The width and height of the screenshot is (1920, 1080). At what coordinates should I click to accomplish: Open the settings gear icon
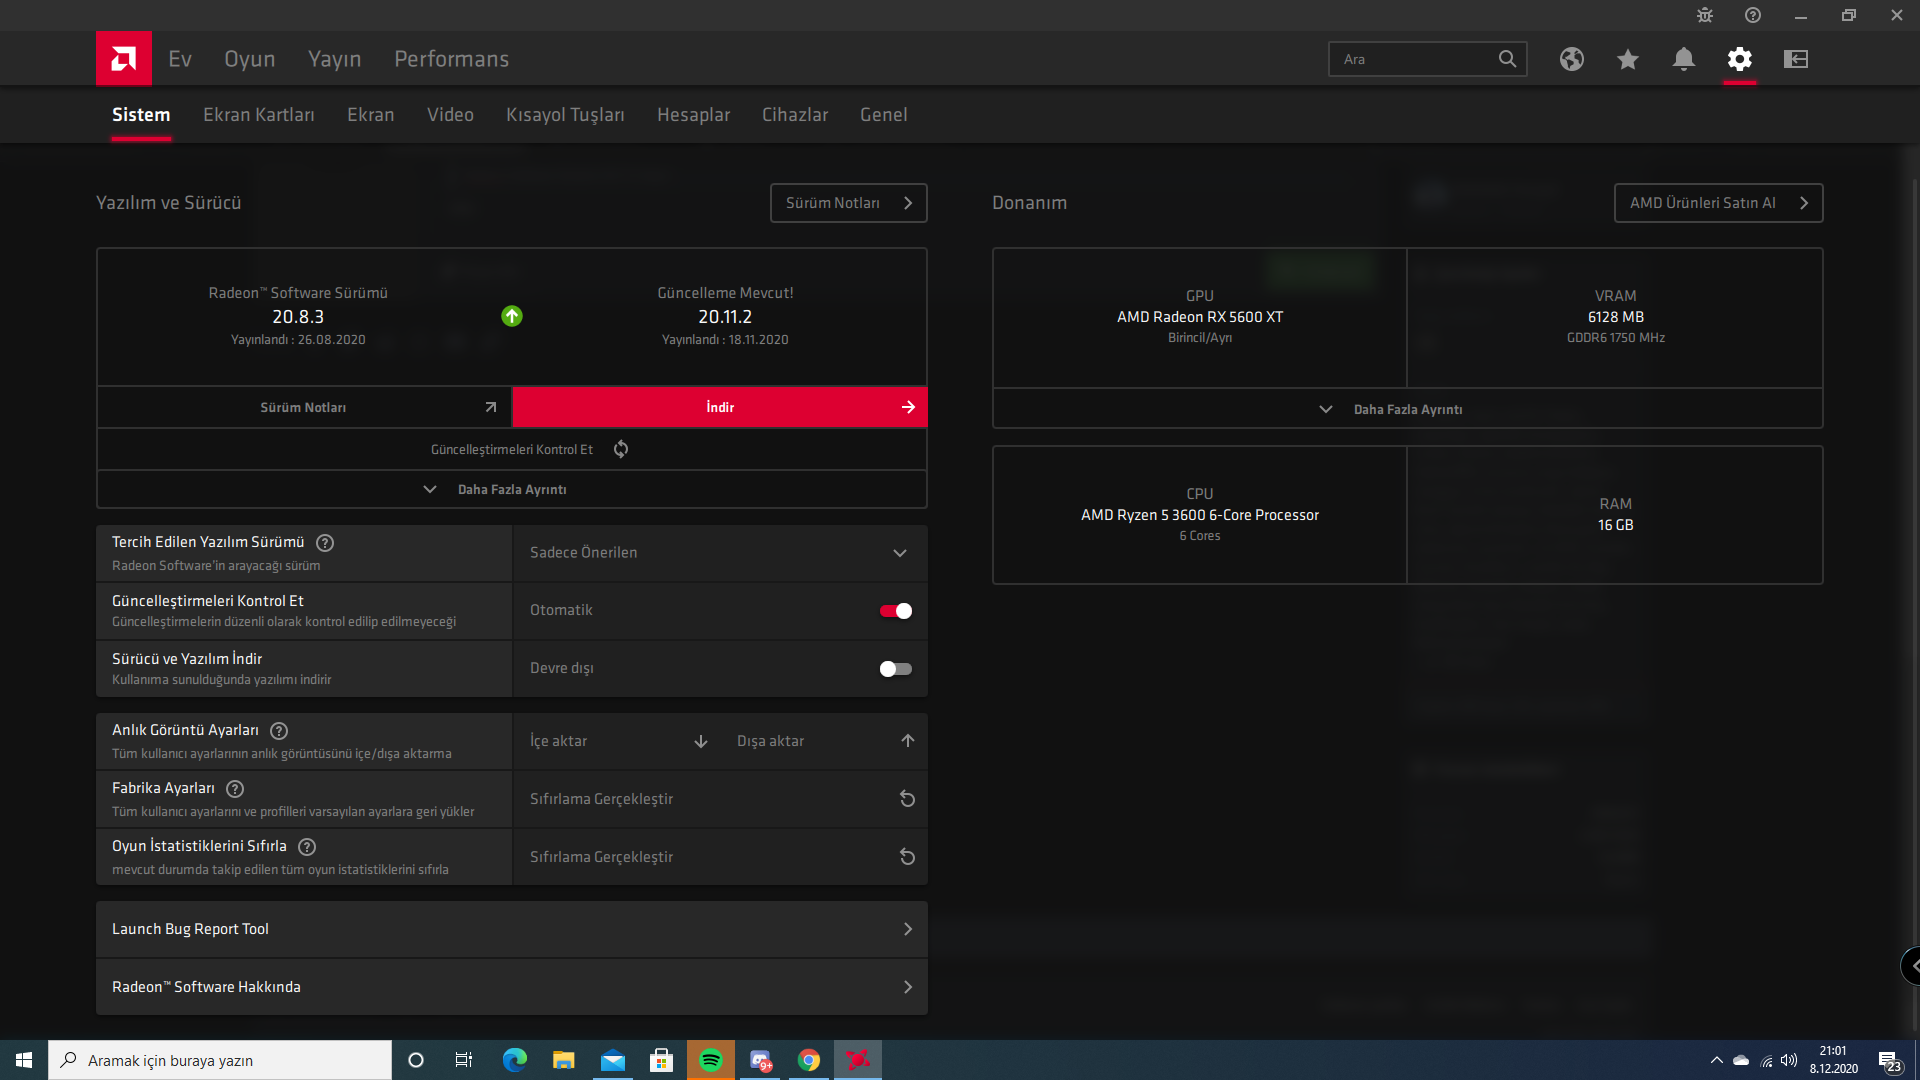1740,59
